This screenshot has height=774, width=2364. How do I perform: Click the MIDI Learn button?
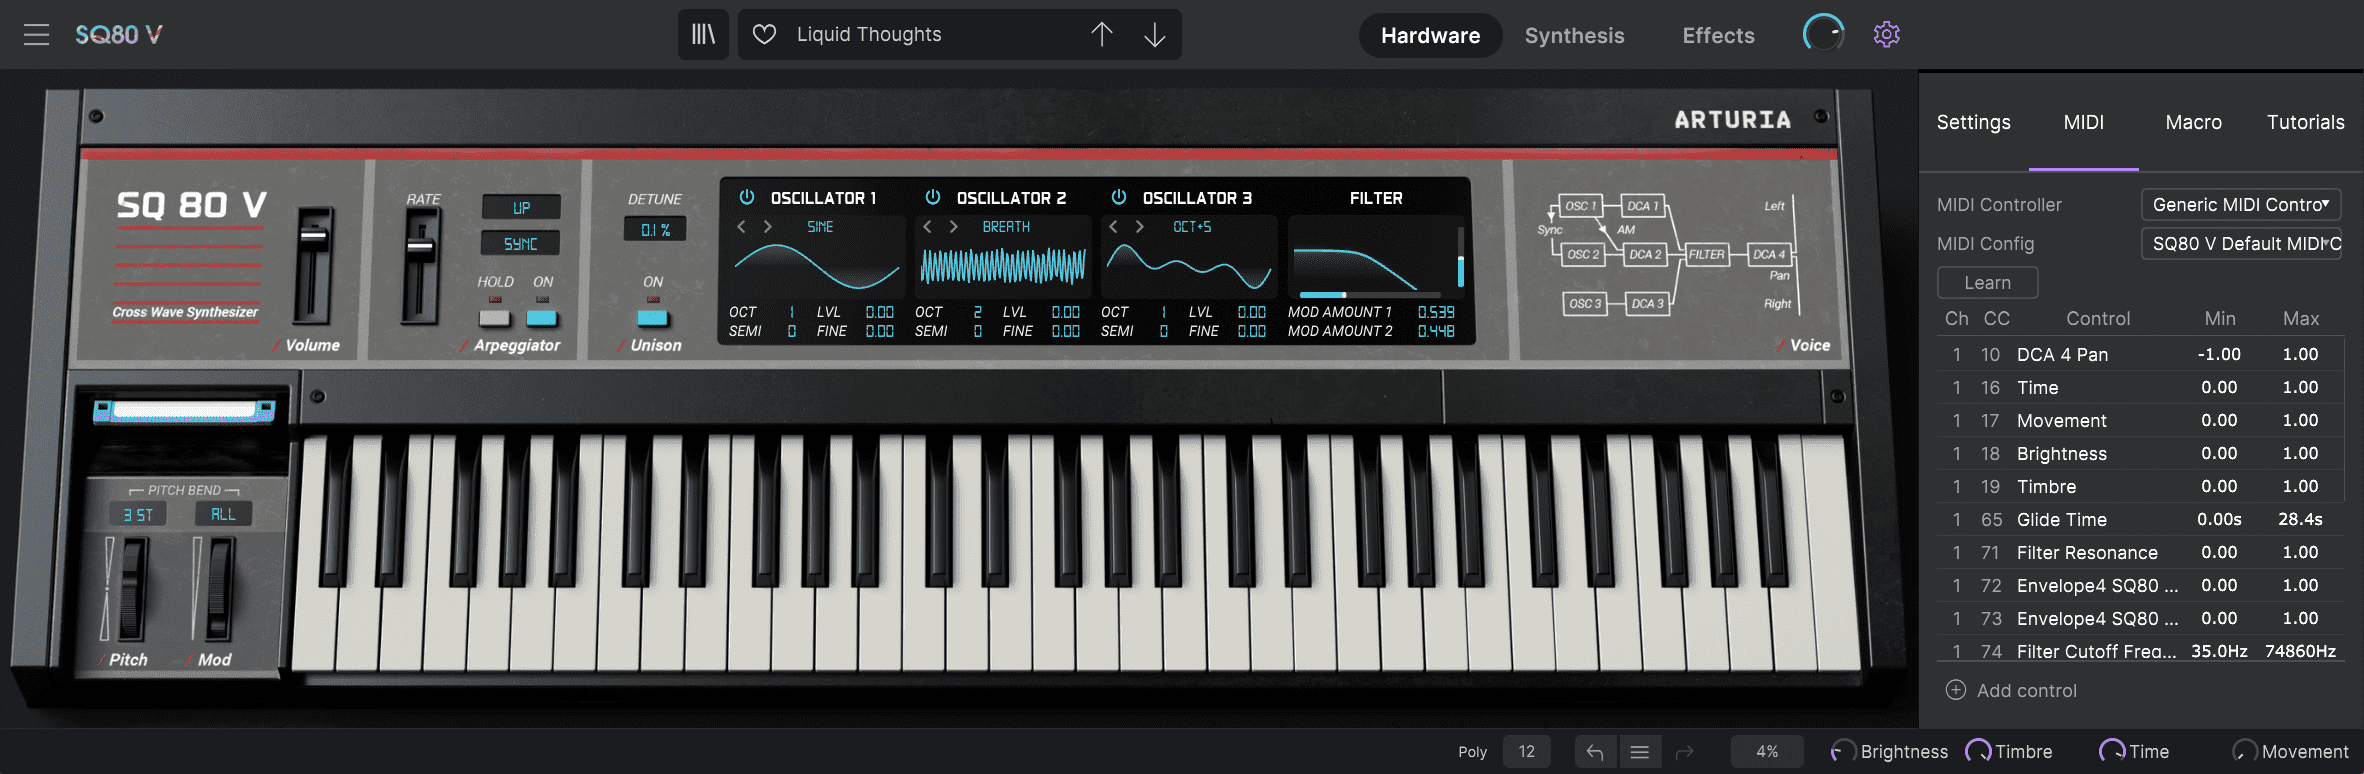[1987, 282]
